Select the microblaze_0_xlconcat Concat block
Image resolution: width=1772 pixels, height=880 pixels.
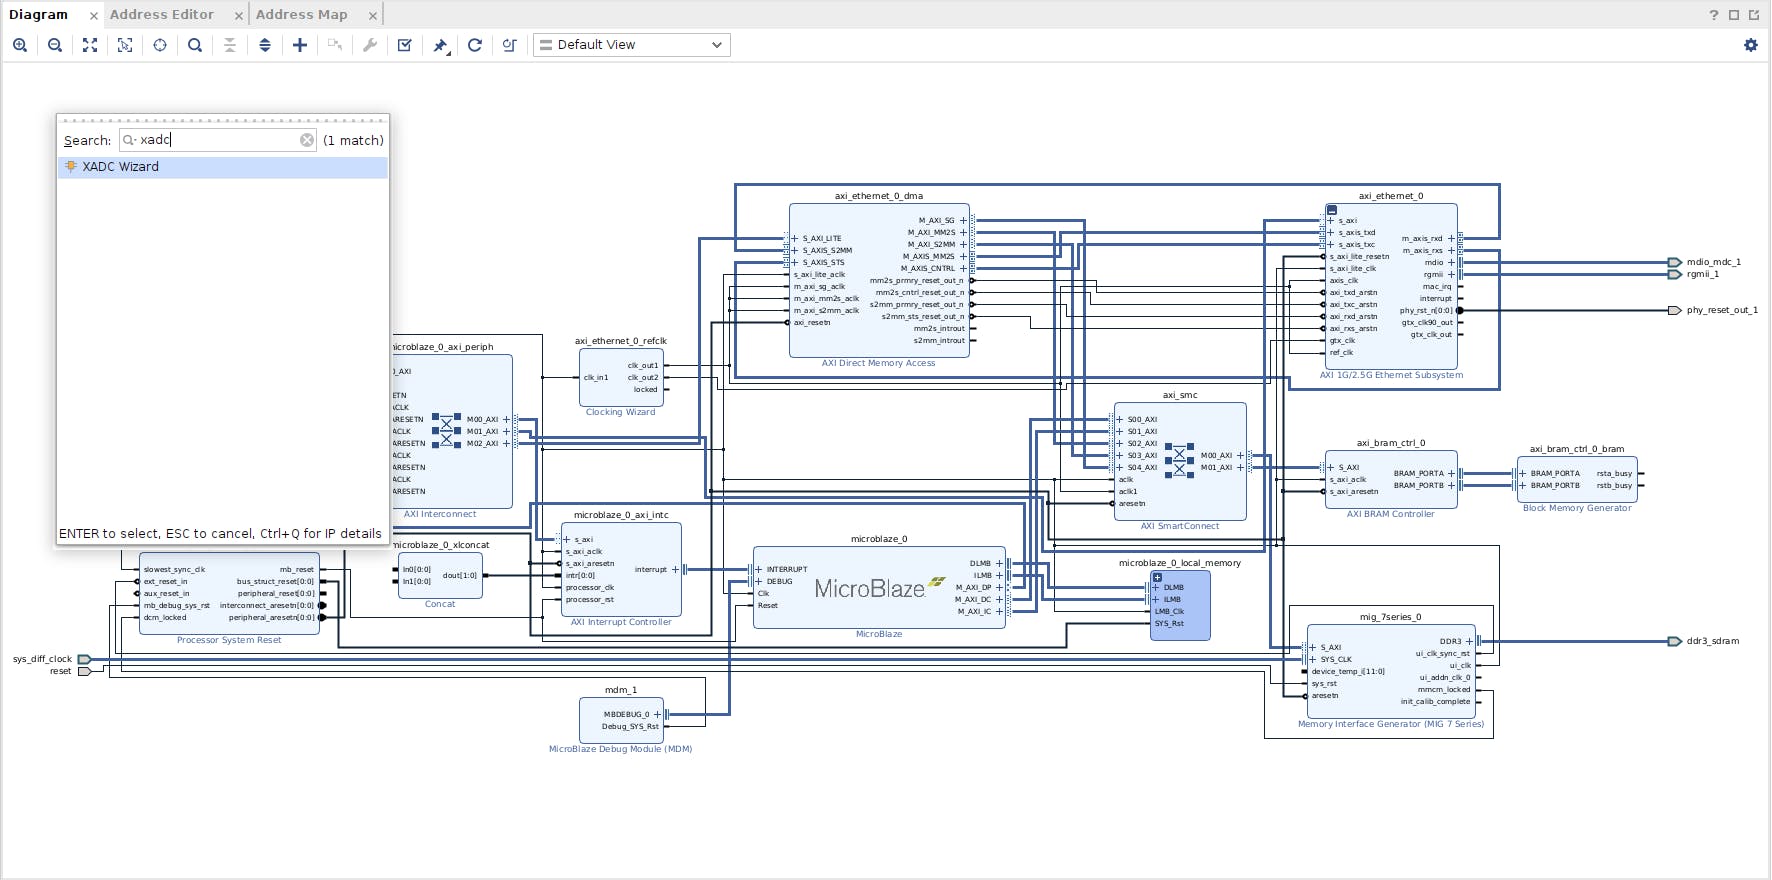440,575
